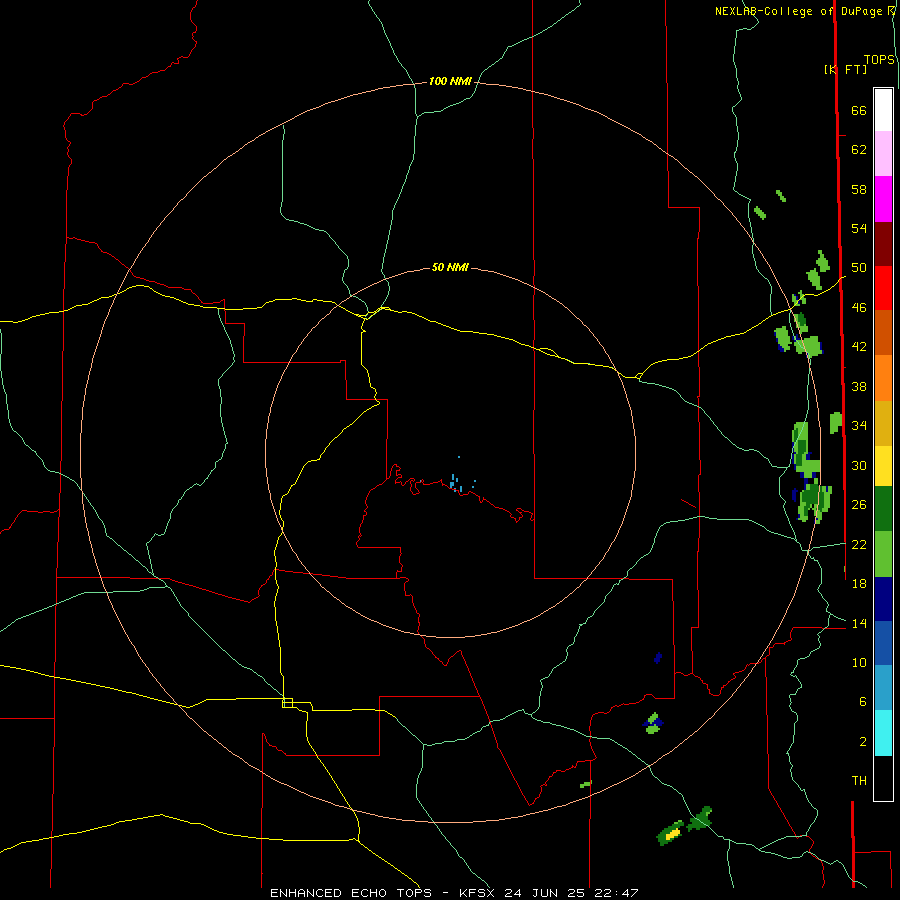The height and width of the screenshot is (900, 900).
Task: Click the cyan 6 kft legend swatch
Action: [x=883, y=734]
